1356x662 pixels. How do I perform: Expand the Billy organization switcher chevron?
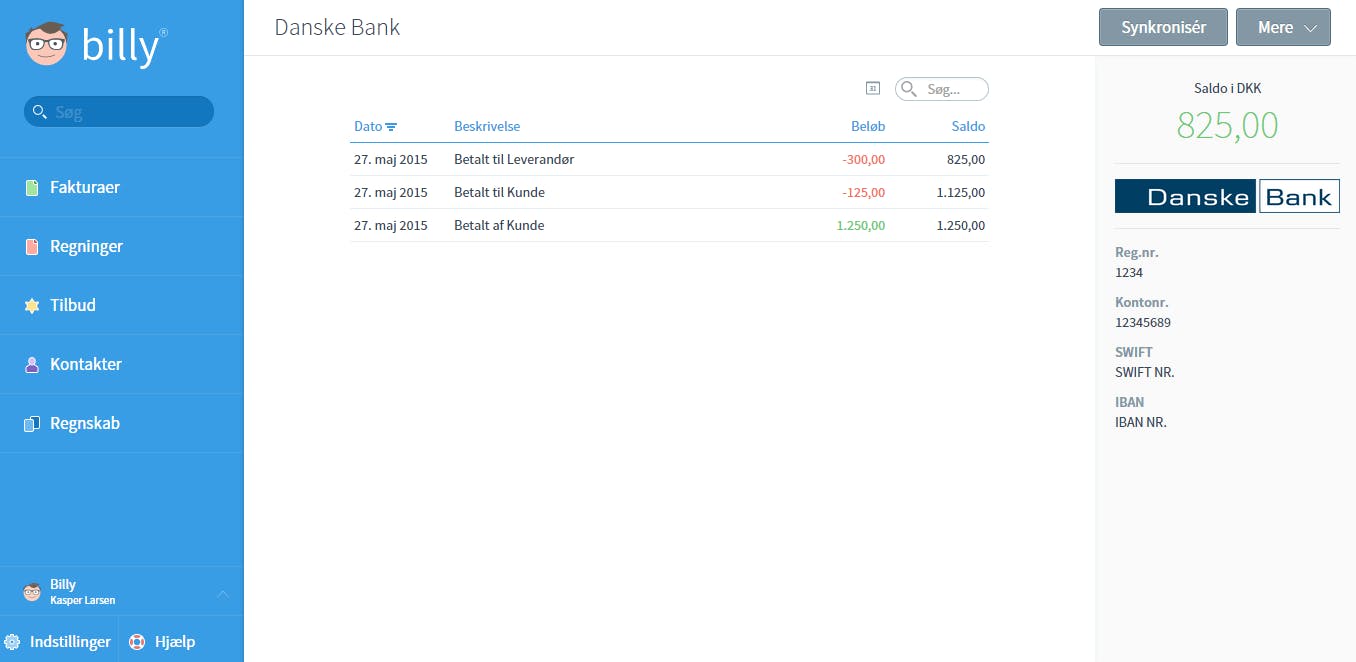pyautogui.click(x=223, y=594)
